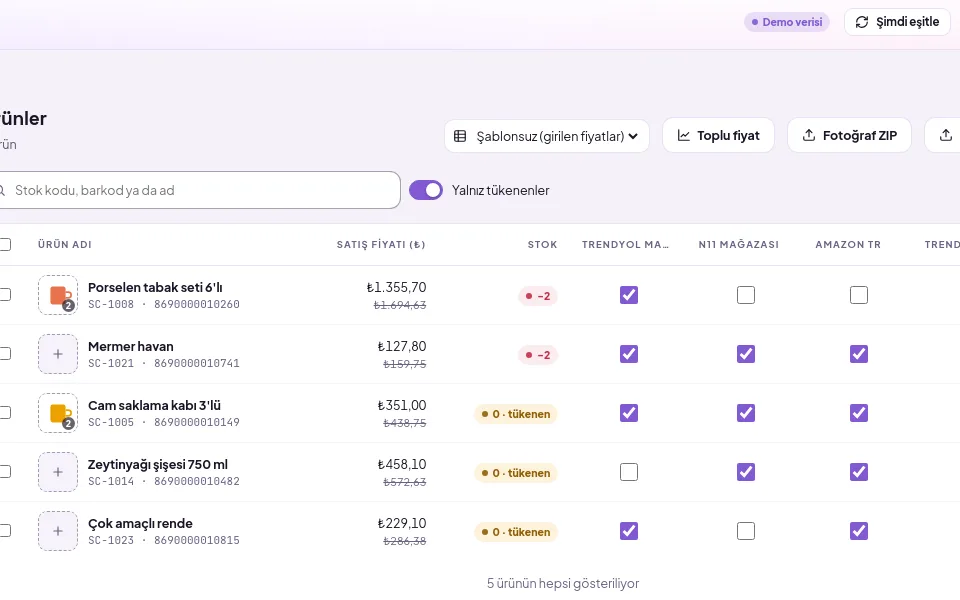This screenshot has width=960, height=600.
Task: Uncheck Trendyol for Porselen tabak seti
Action: click(x=629, y=295)
